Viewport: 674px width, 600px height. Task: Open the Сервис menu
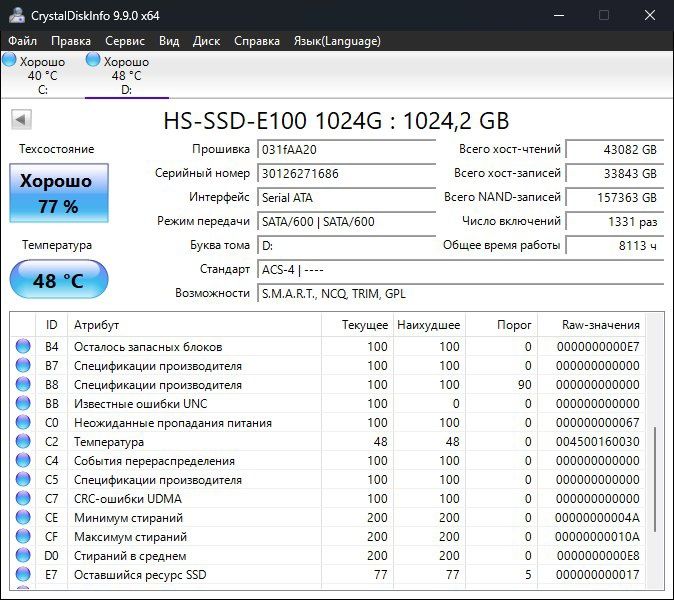[x=125, y=41]
